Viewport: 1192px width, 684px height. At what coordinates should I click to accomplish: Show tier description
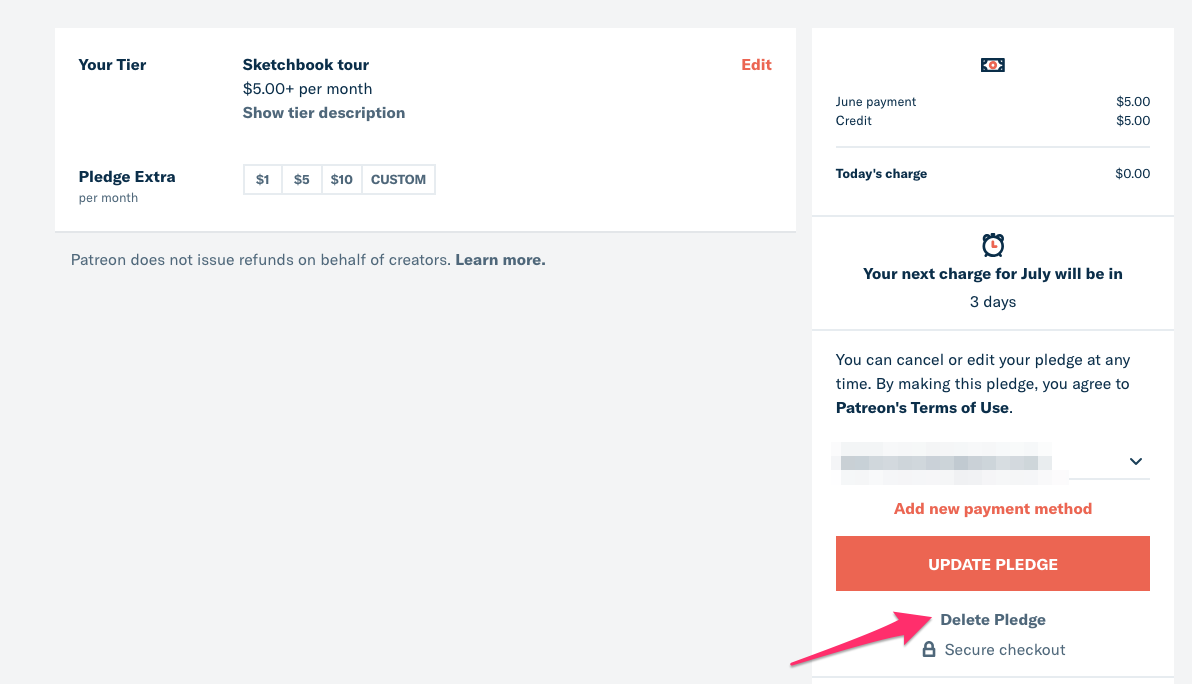click(324, 113)
